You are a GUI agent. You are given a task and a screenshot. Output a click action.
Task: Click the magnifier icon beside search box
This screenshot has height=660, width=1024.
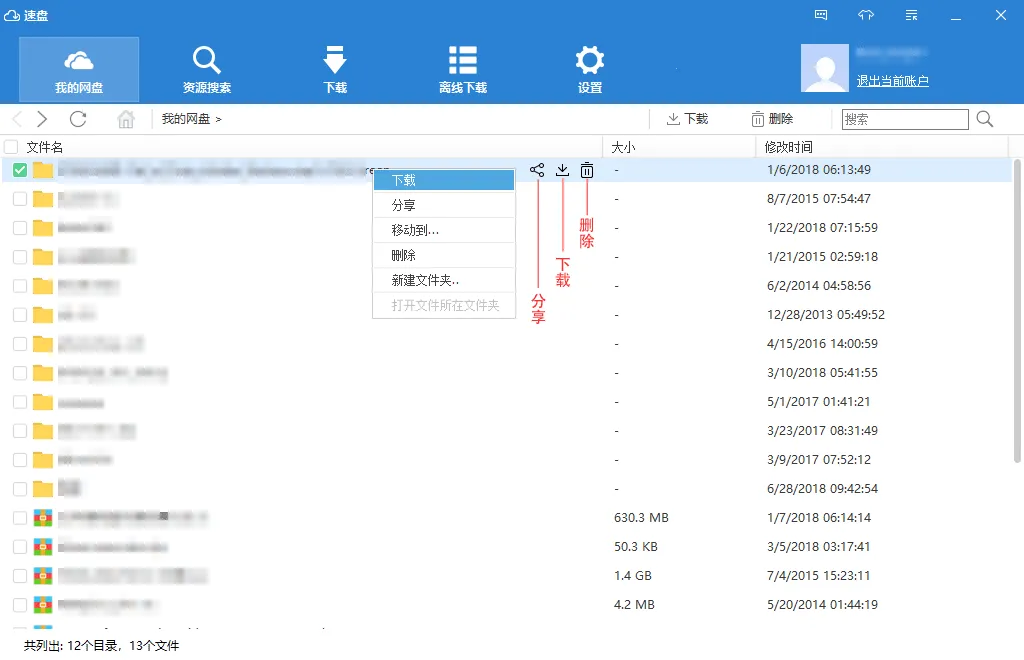(985, 119)
